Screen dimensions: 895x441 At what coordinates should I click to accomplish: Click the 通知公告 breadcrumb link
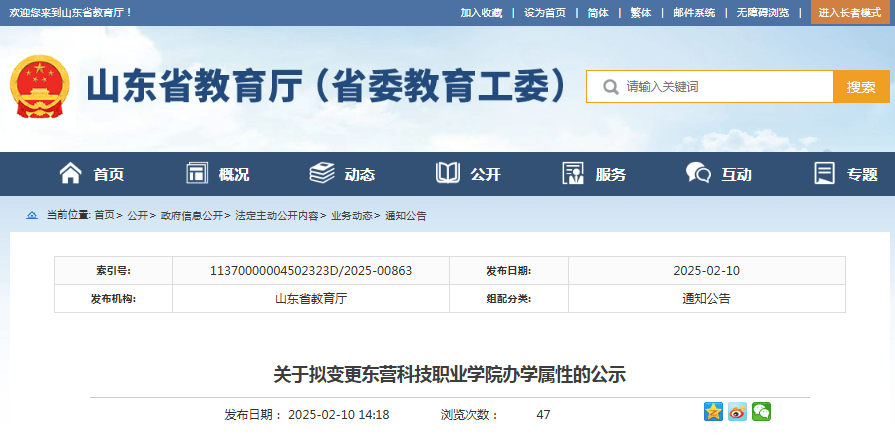tap(406, 216)
